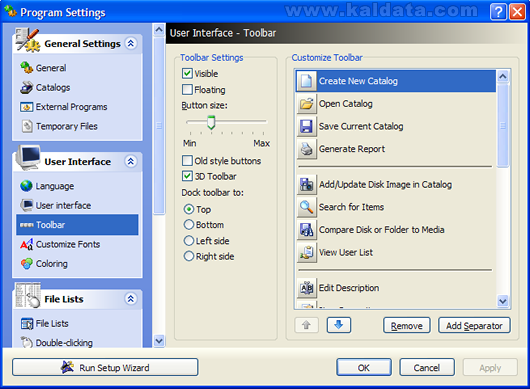The width and height of the screenshot is (530, 389).
Task: Click the Search for Items magnifier icon
Action: point(306,207)
